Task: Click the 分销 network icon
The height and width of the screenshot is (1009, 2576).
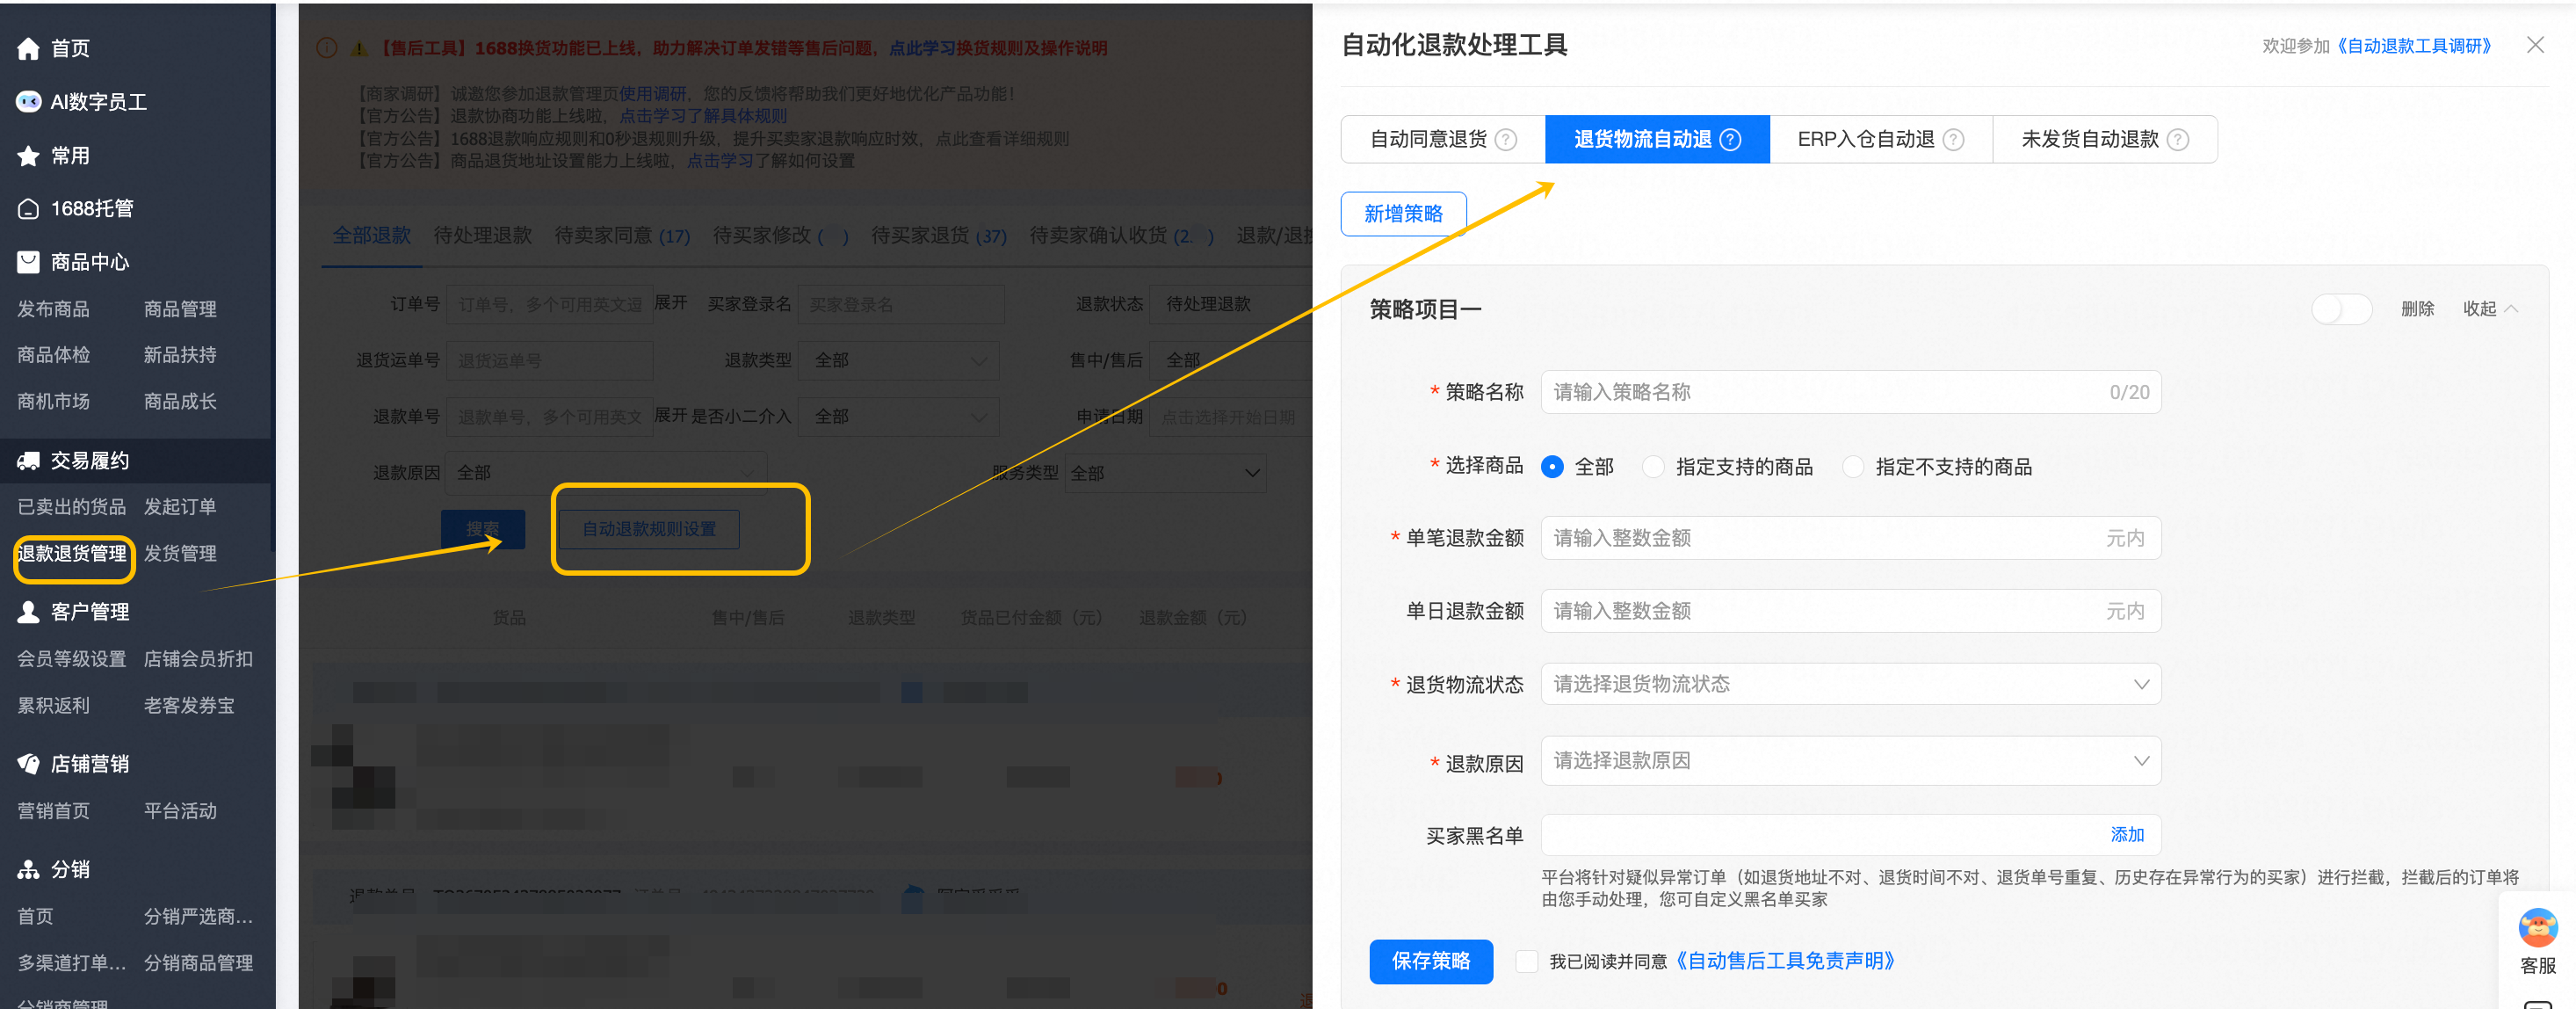Action: (28, 870)
